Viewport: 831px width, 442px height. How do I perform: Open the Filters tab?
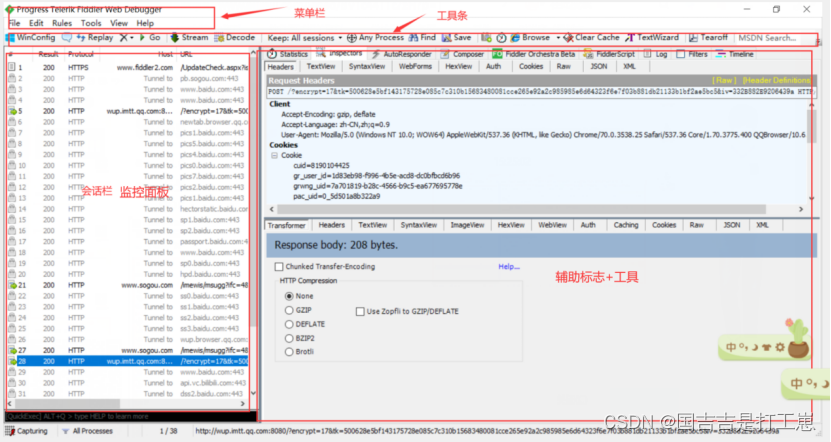[x=692, y=54]
